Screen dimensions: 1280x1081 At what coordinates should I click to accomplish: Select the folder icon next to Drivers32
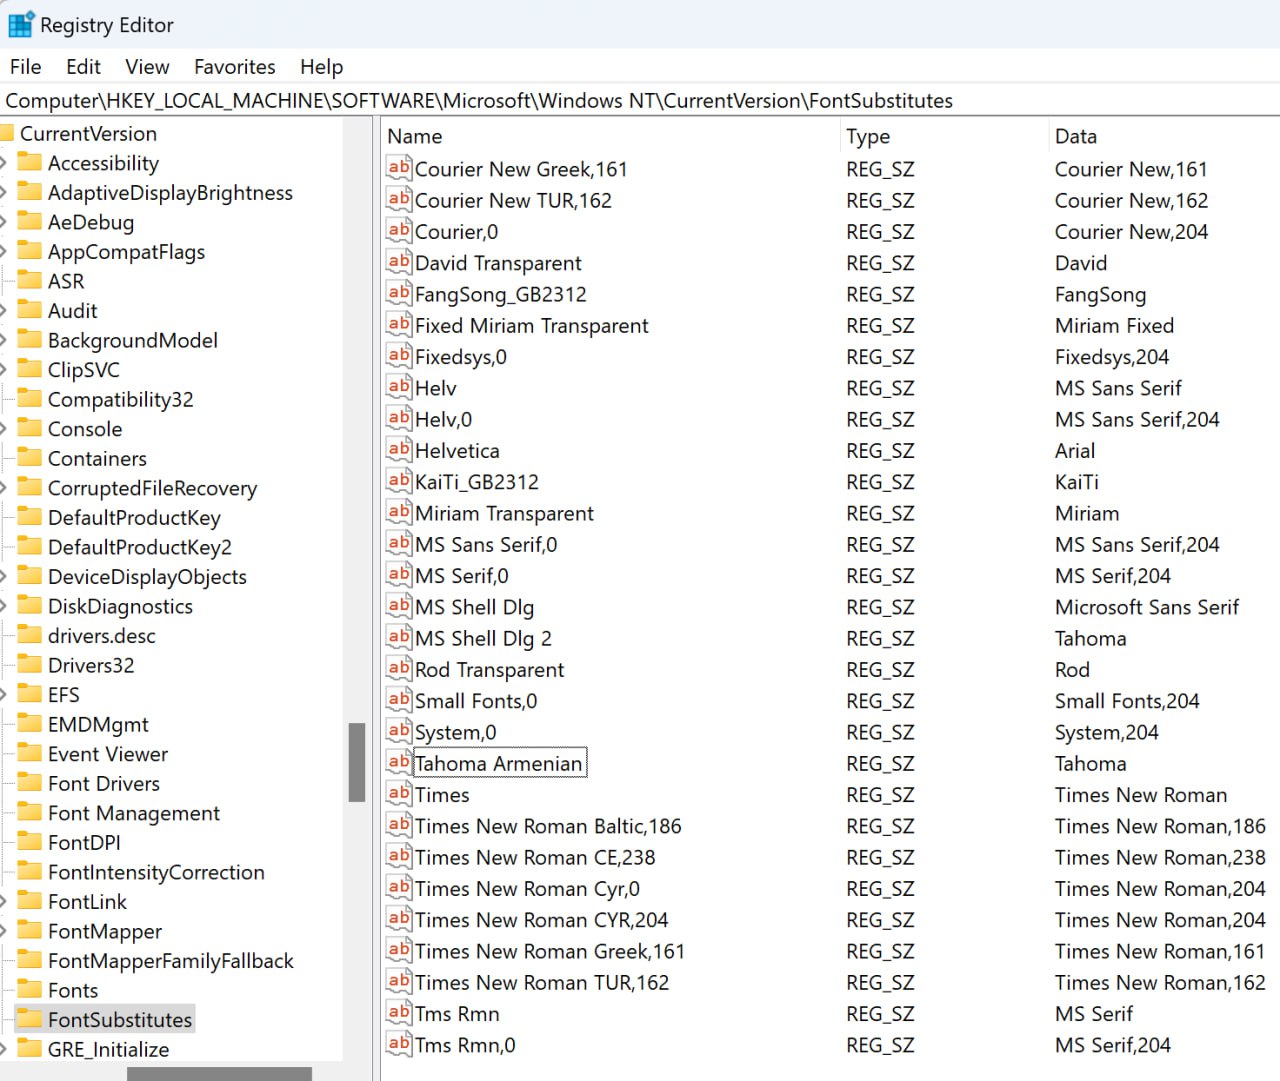[30, 665]
